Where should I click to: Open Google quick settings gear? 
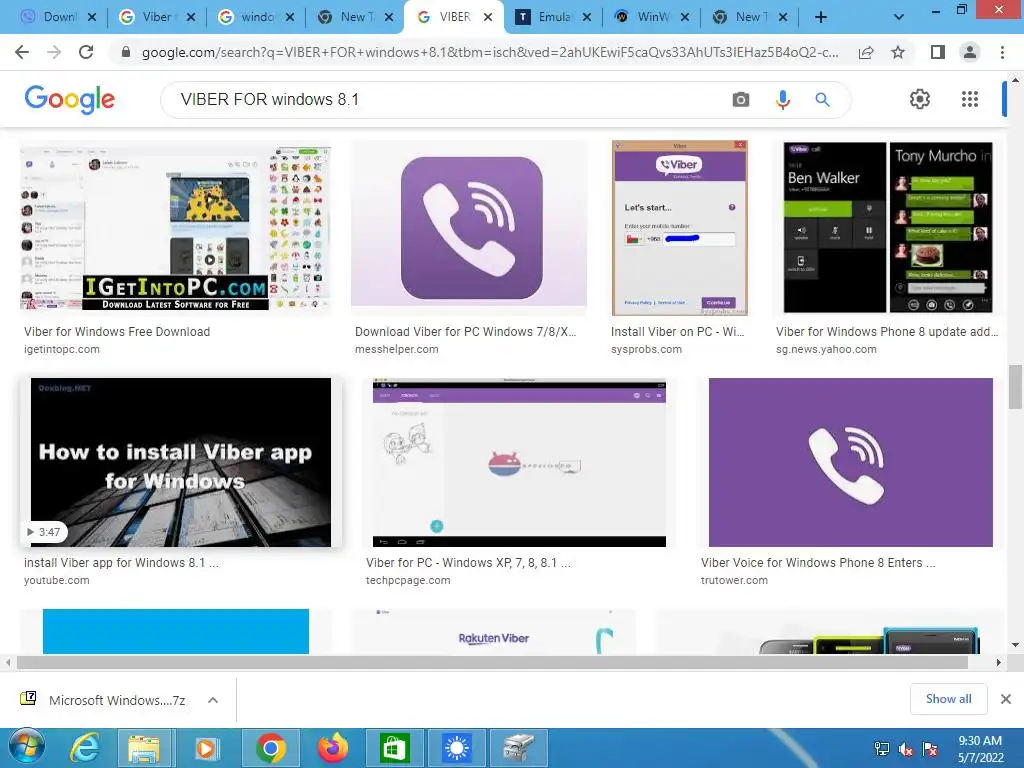click(920, 99)
